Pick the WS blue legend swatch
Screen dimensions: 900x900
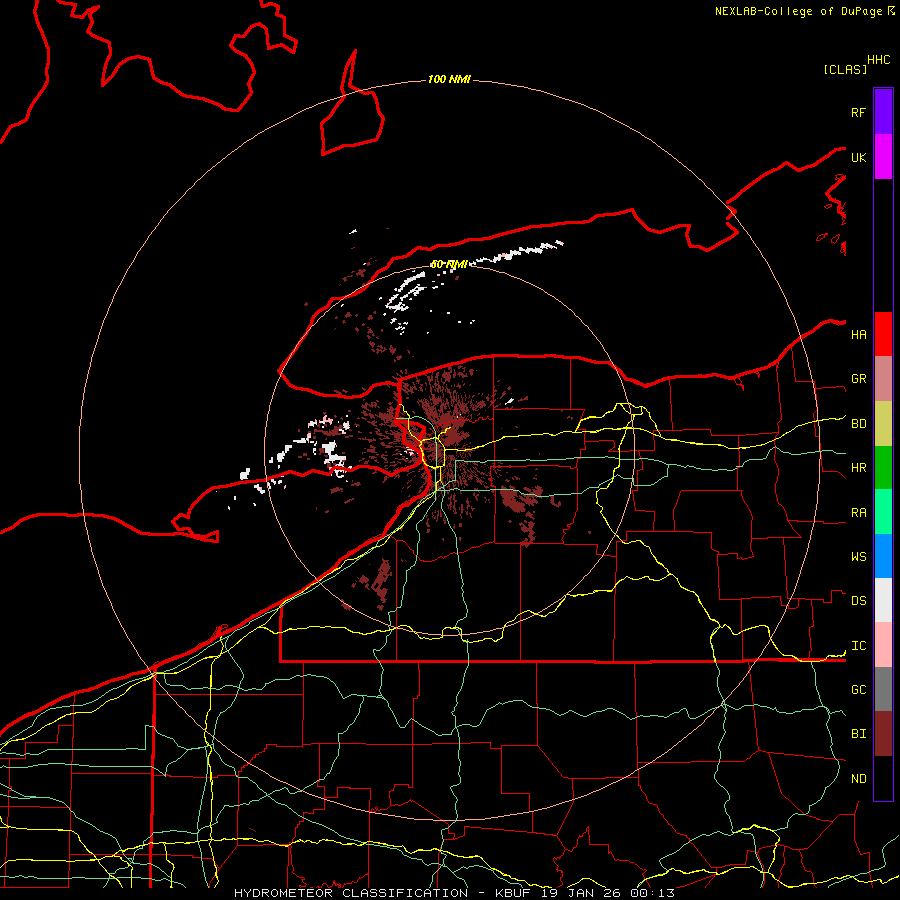tap(883, 556)
